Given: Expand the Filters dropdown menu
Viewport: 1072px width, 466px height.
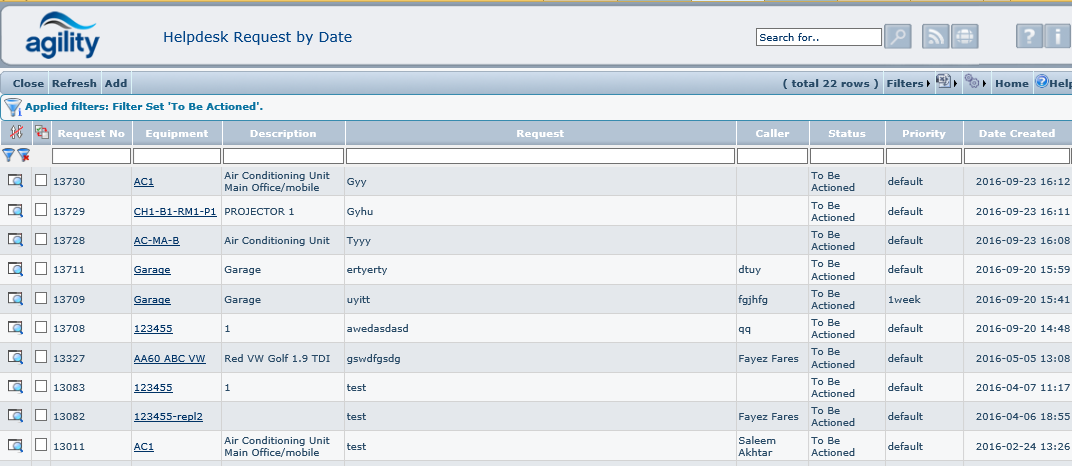Looking at the screenshot, I should pos(908,84).
